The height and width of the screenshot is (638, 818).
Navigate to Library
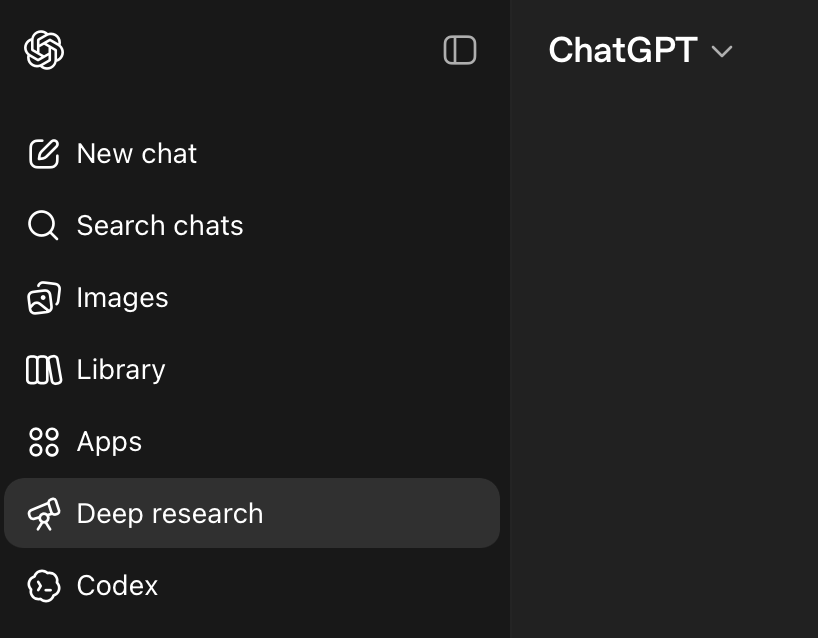tap(120, 369)
